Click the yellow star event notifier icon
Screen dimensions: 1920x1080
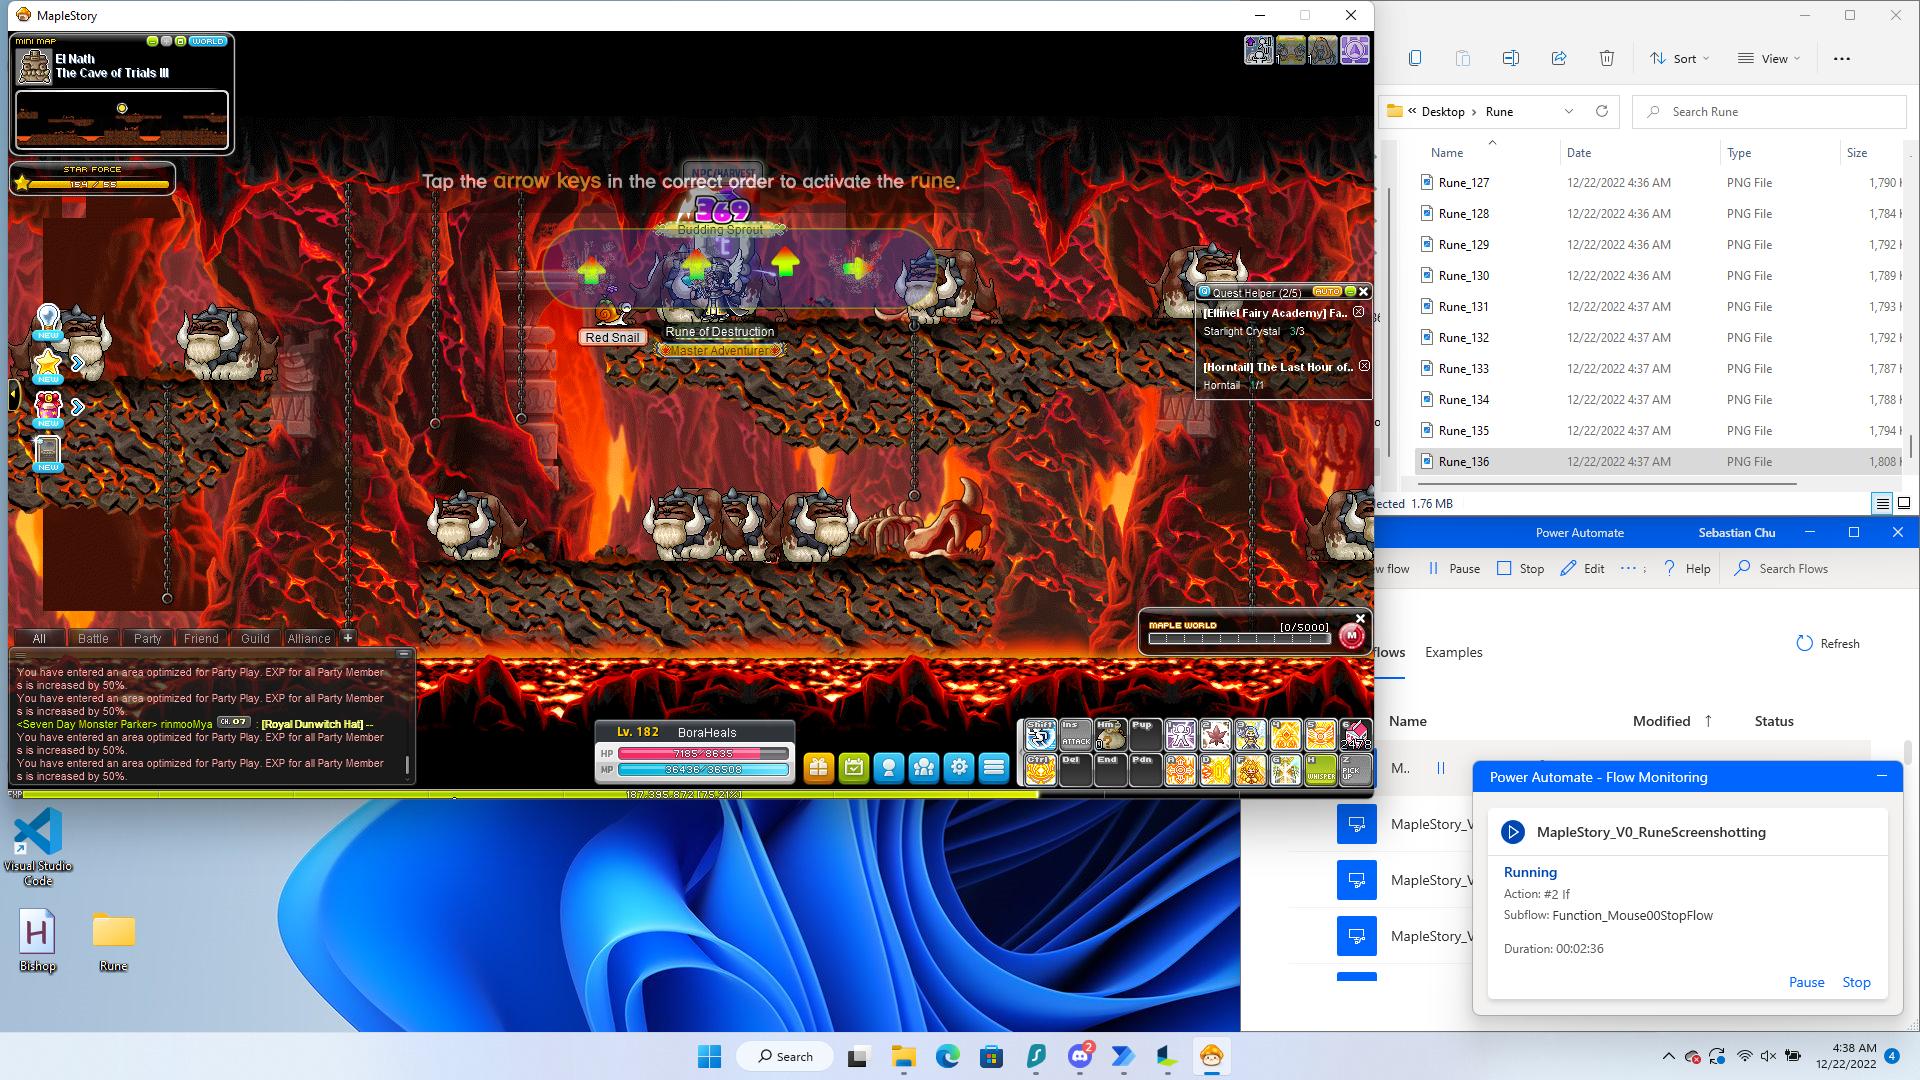tap(48, 364)
